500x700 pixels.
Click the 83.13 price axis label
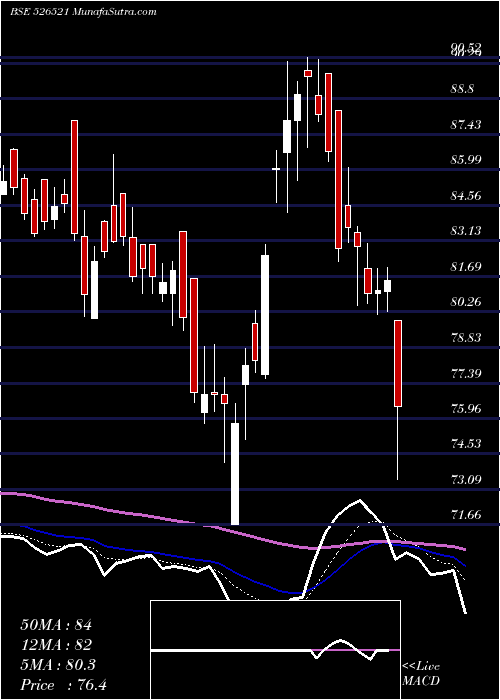coord(466,231)
